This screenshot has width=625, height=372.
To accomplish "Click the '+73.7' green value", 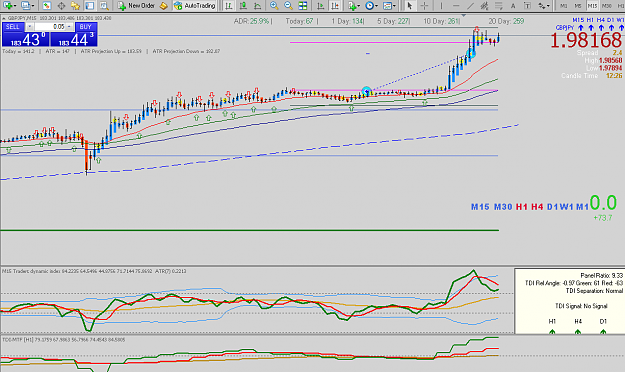I will [x=603, y=218].
